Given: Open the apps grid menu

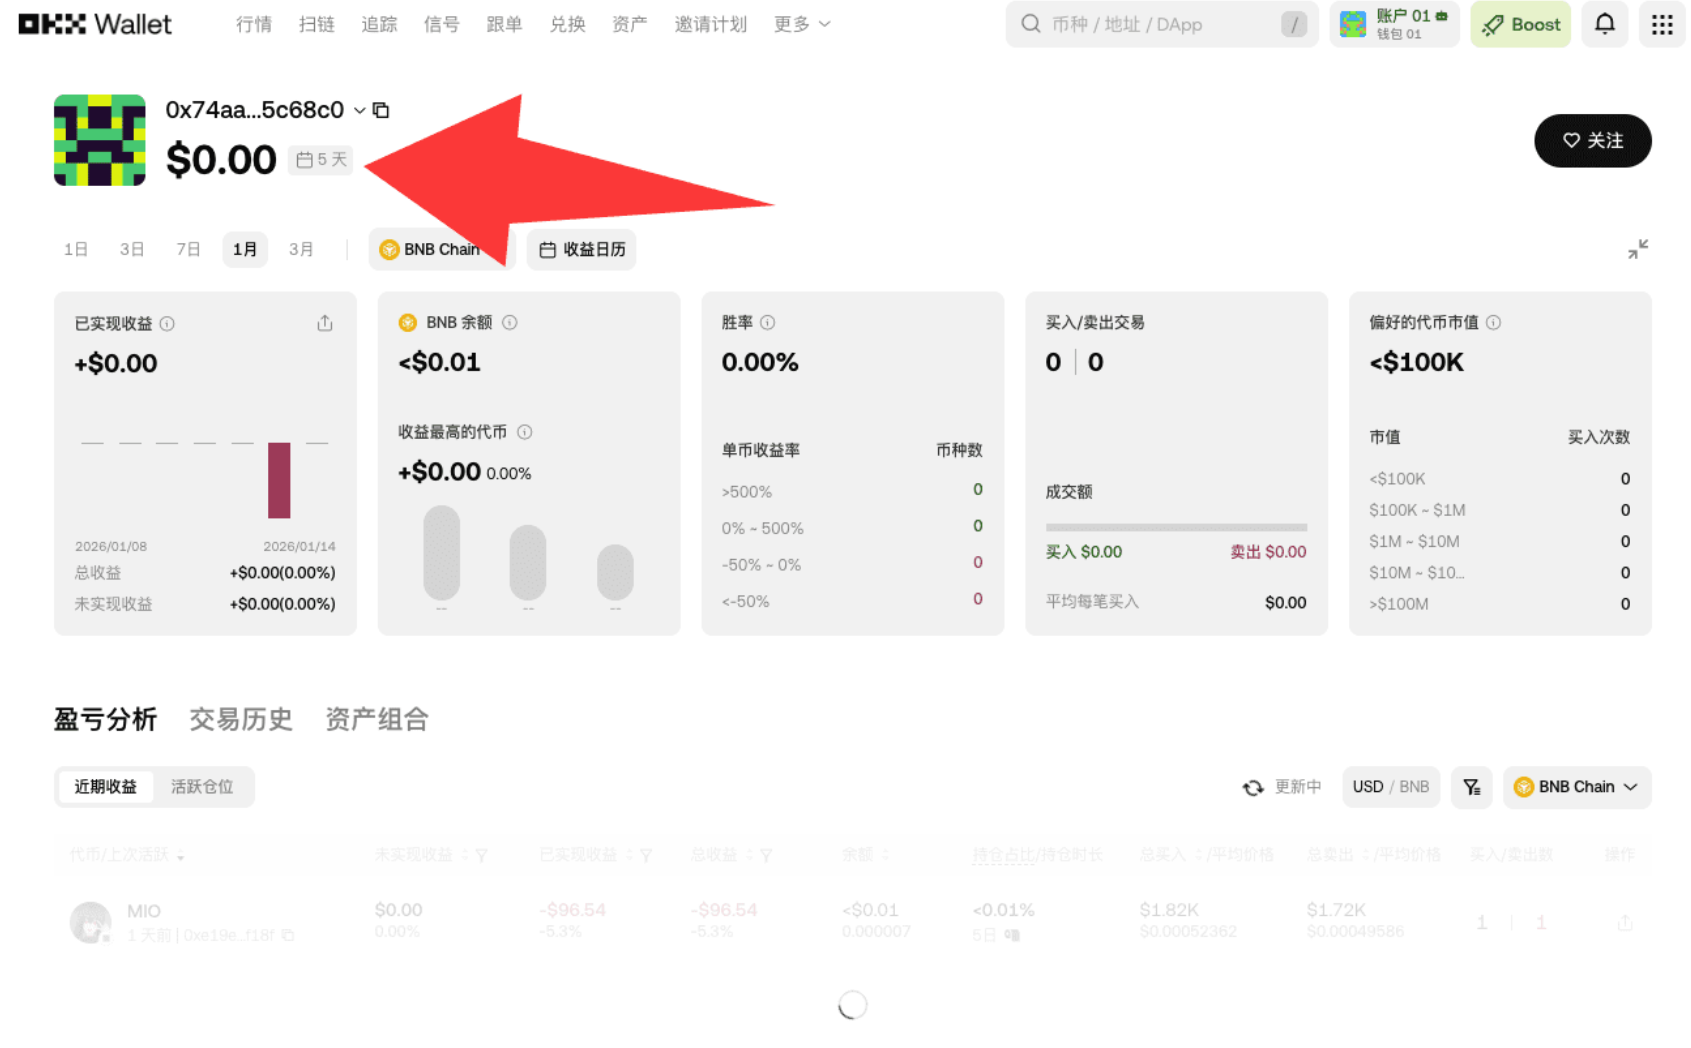Looking at the screenshot, I should (x=1661, y=24).
